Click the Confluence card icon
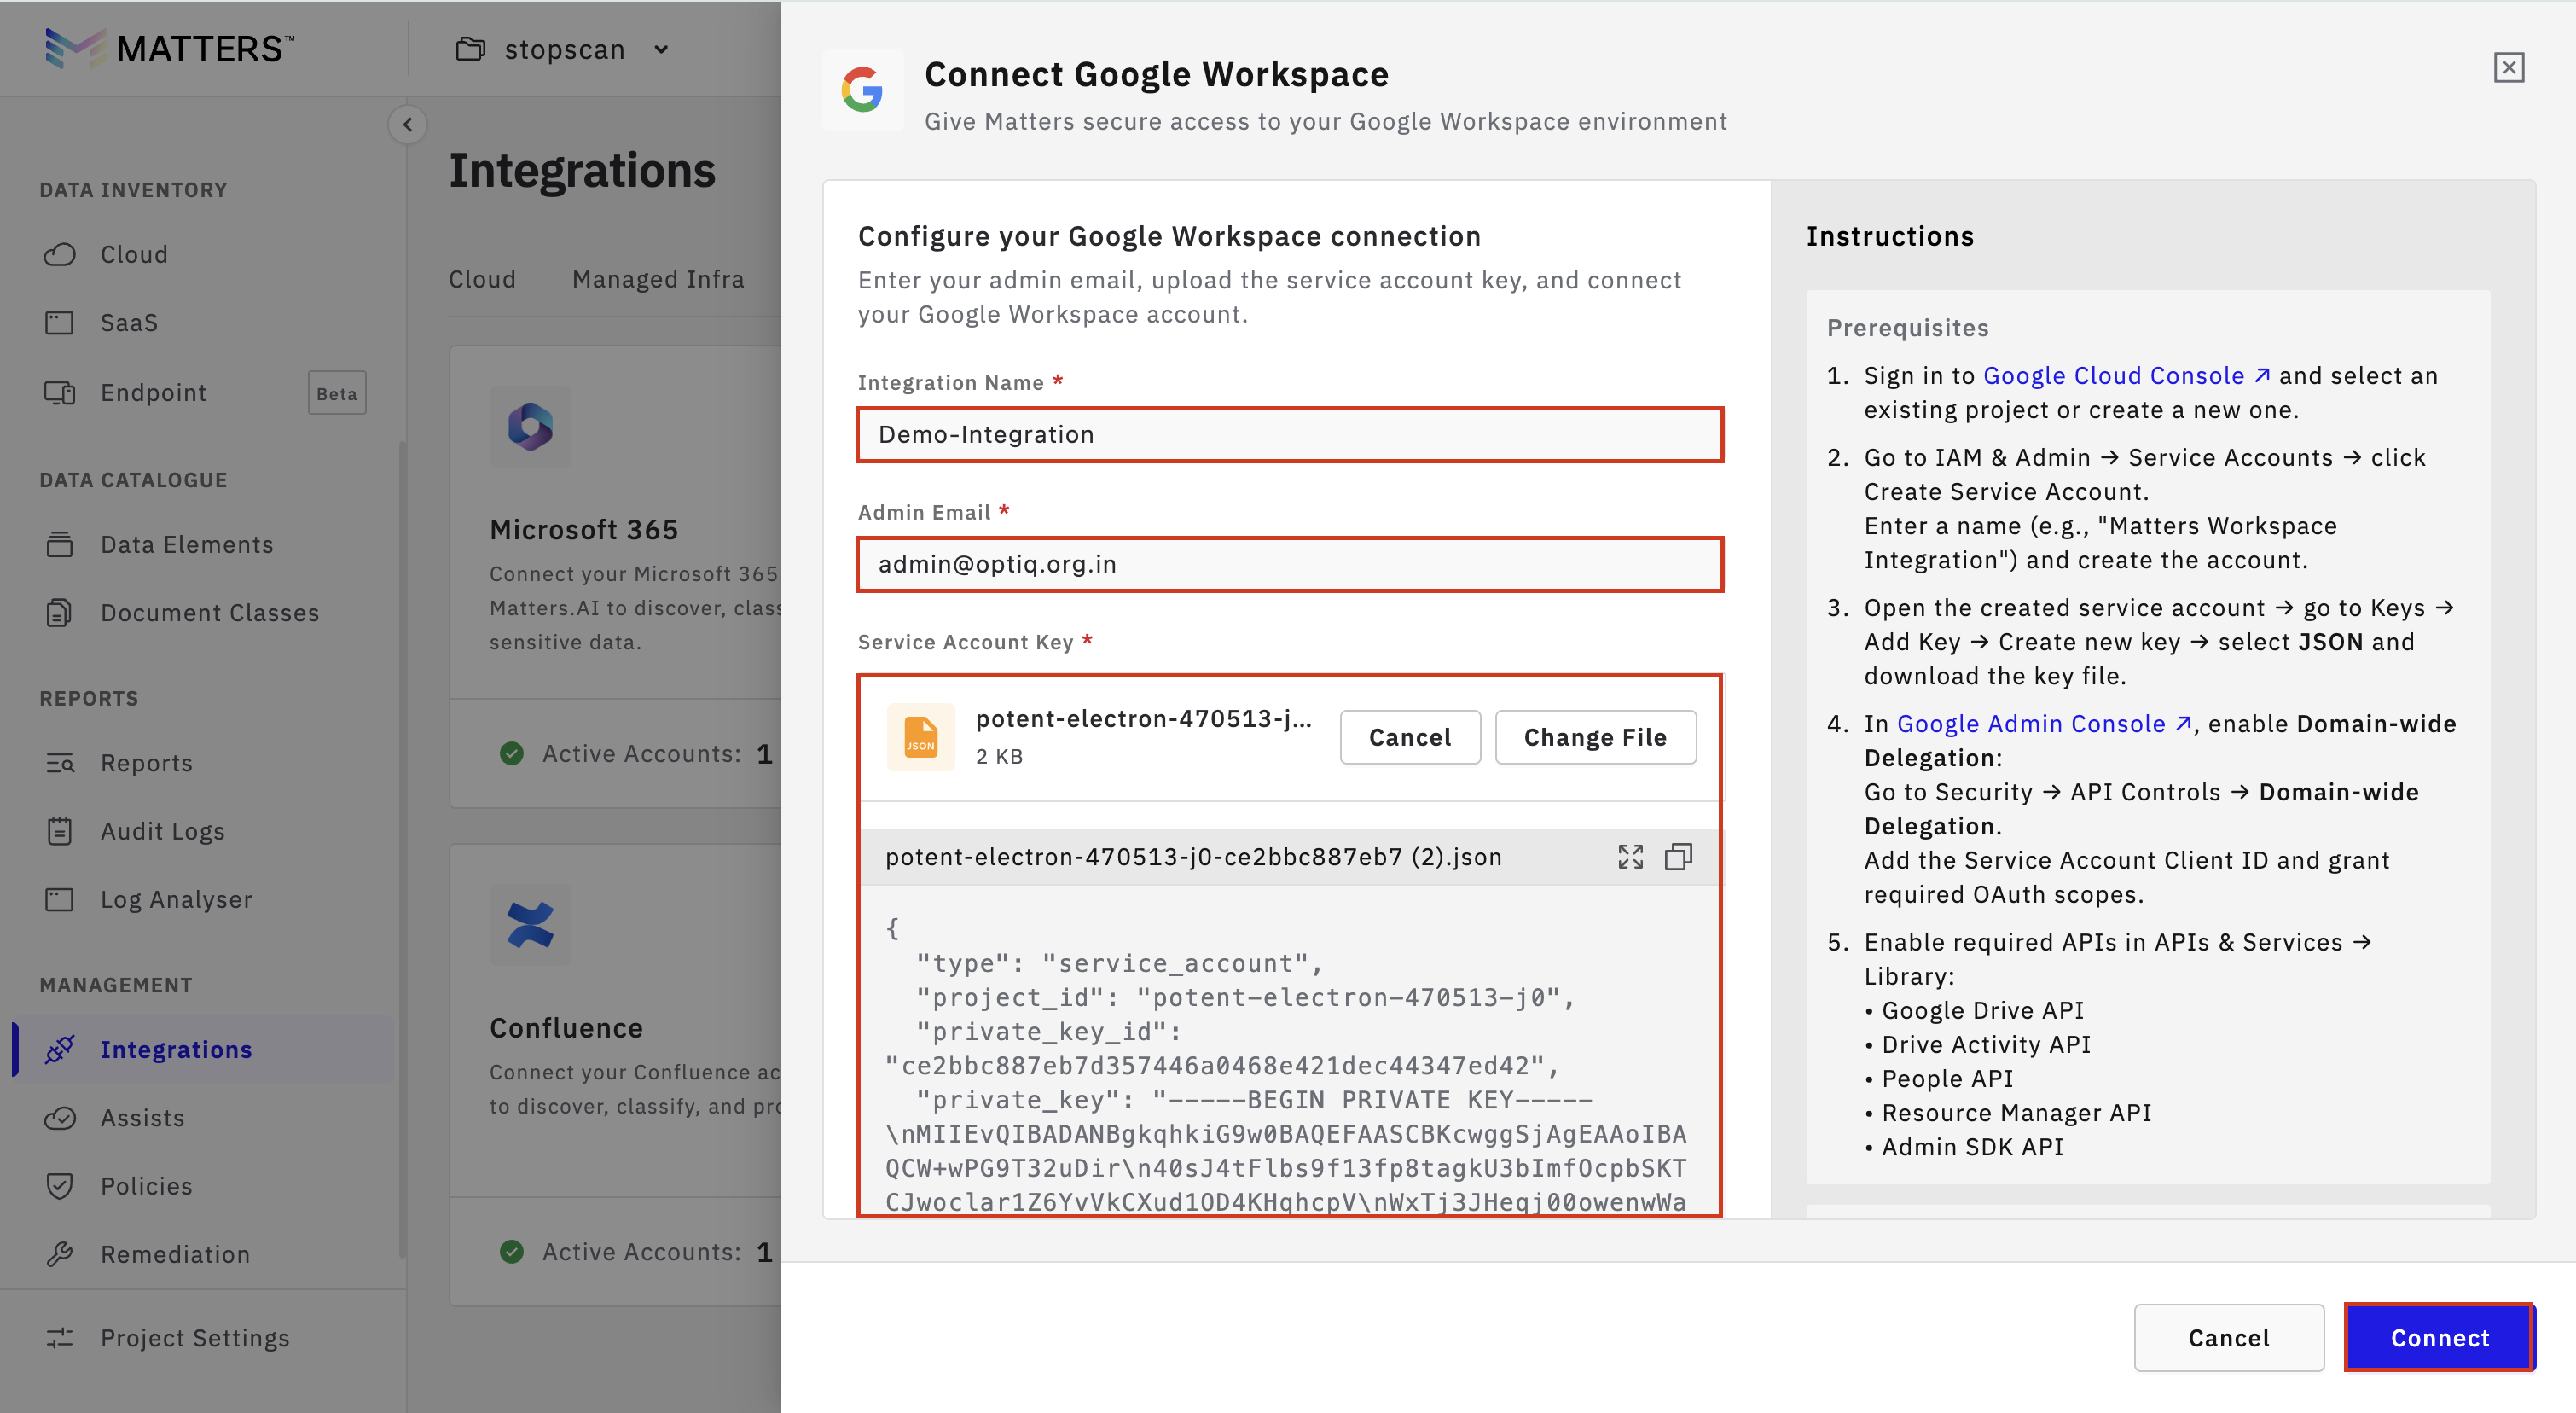This screenshot has width=2576, height=1413. [x=530, y=924]
